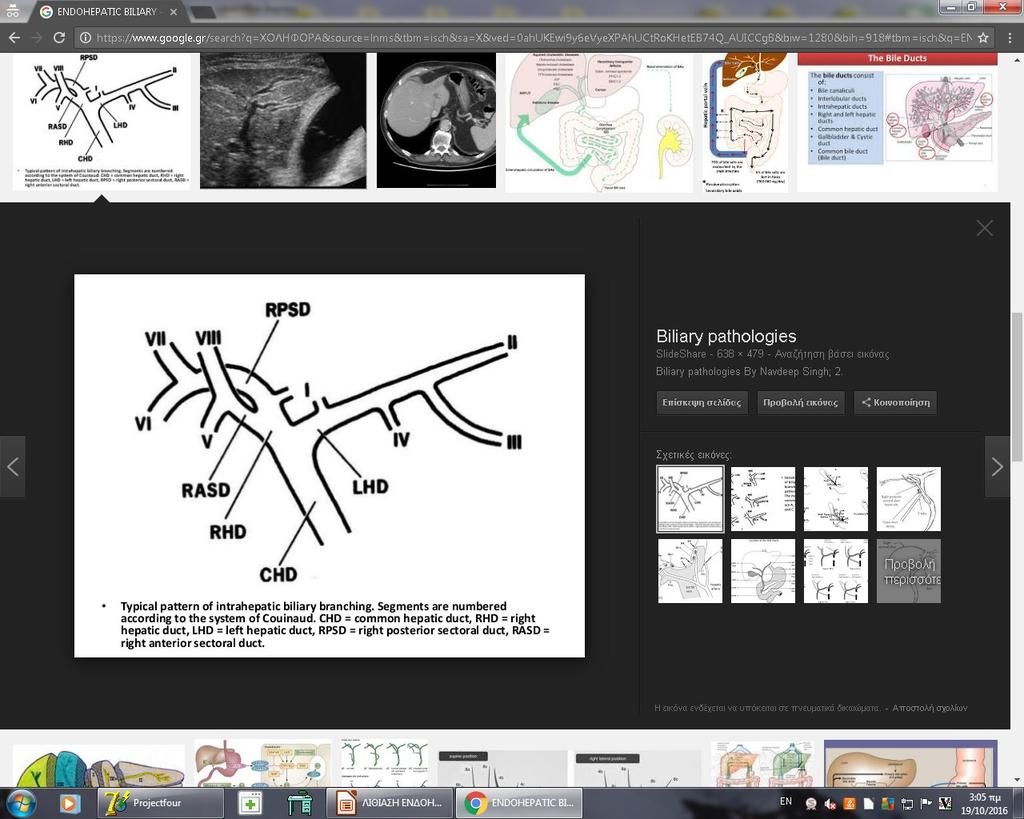1024x819 pixels.
Task: Click the Προβολή εικόνας button
Action: tap(800, 402)
